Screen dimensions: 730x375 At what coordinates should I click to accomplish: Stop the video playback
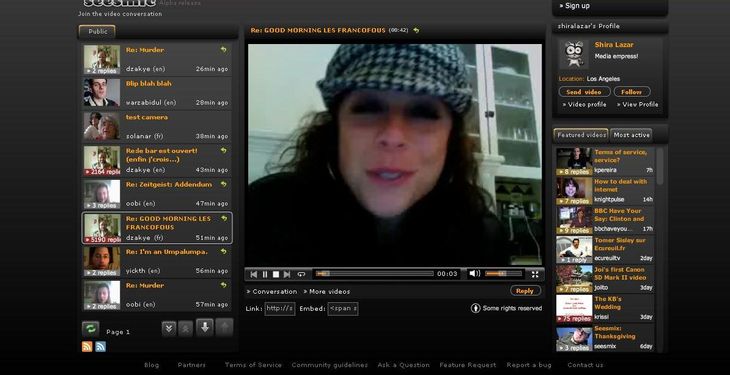(276, 274)
